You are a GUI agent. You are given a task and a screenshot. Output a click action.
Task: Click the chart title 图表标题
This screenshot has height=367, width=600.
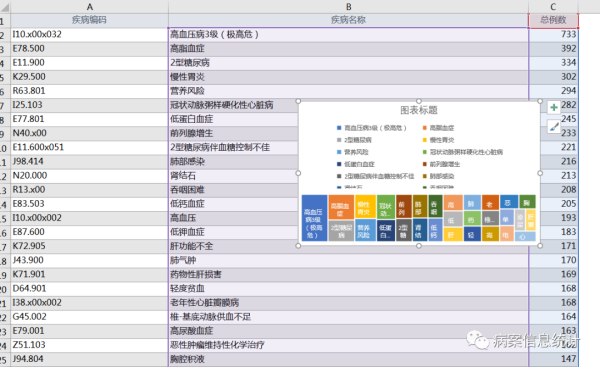pyautogui.click(x=419, y=110)
